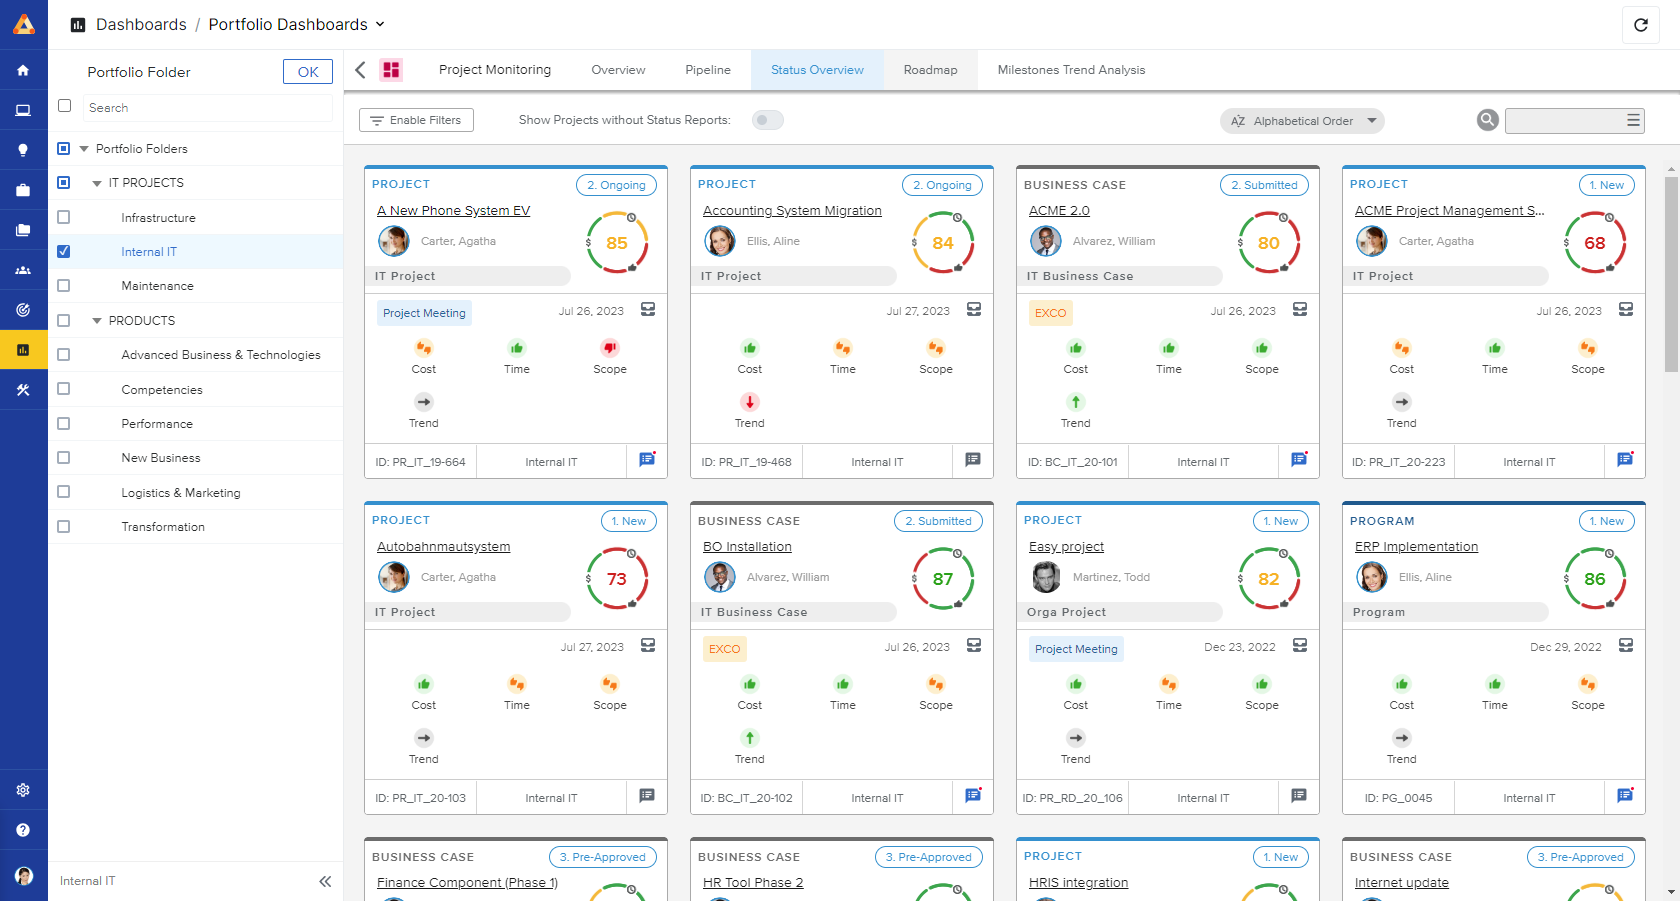Collapse the IT PROJECTS tree node
This screenshot has height=901, width=1680.
(x=97, y=182)
